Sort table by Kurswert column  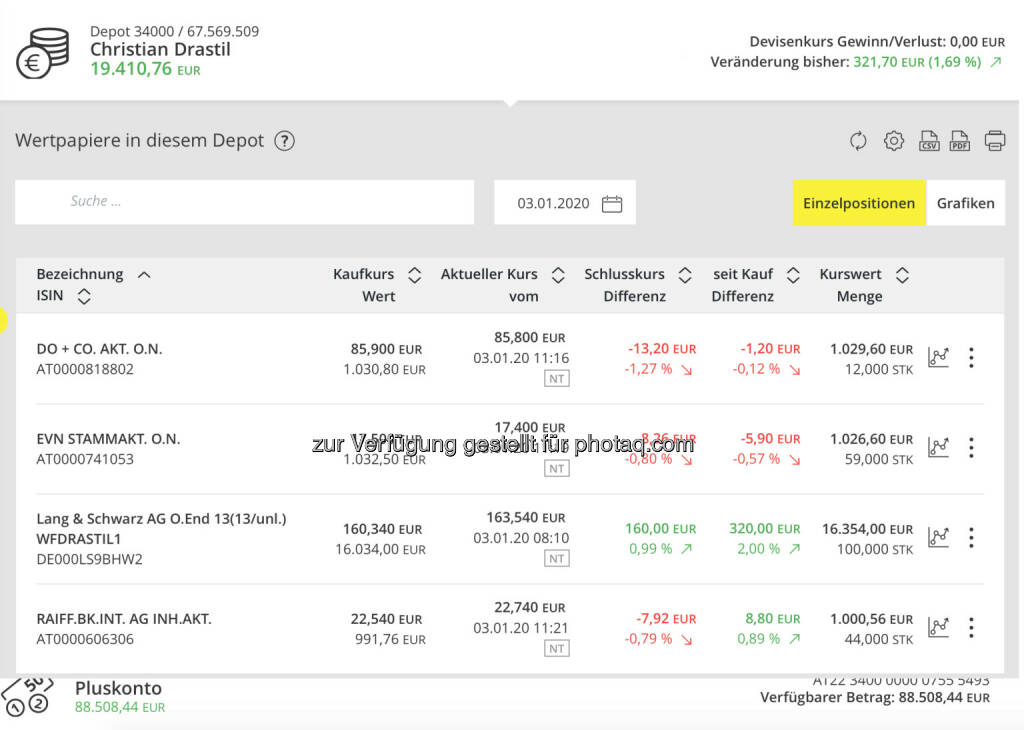pos(902,275)
